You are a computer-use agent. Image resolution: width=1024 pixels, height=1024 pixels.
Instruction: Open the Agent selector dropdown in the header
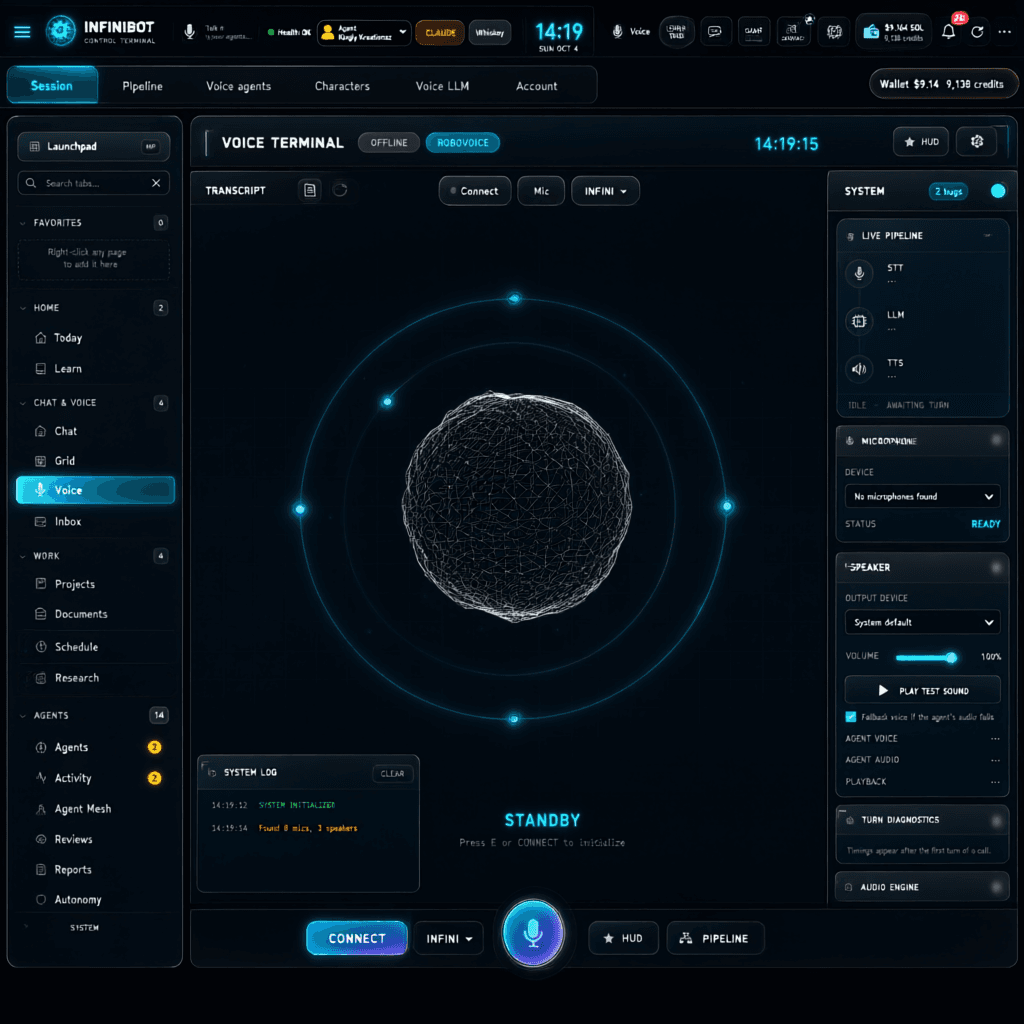364,32
